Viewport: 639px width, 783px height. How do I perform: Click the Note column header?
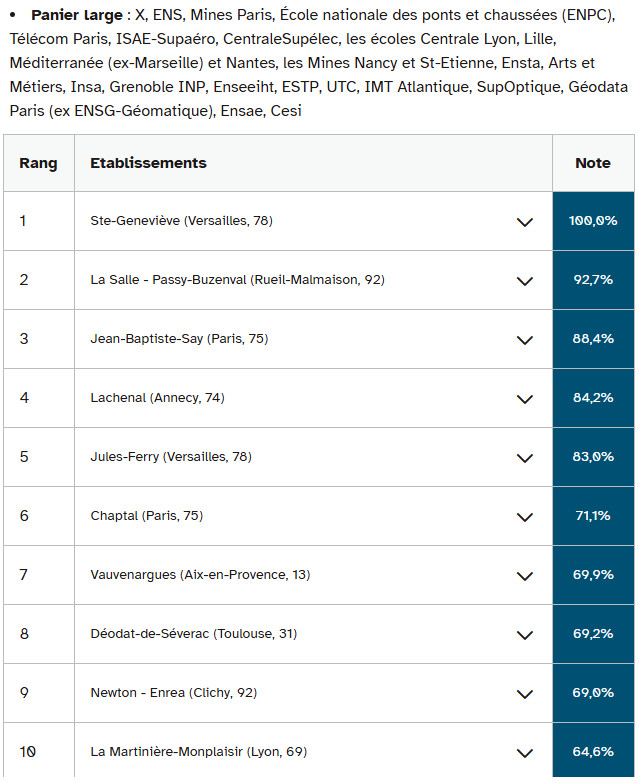[593, 163]
